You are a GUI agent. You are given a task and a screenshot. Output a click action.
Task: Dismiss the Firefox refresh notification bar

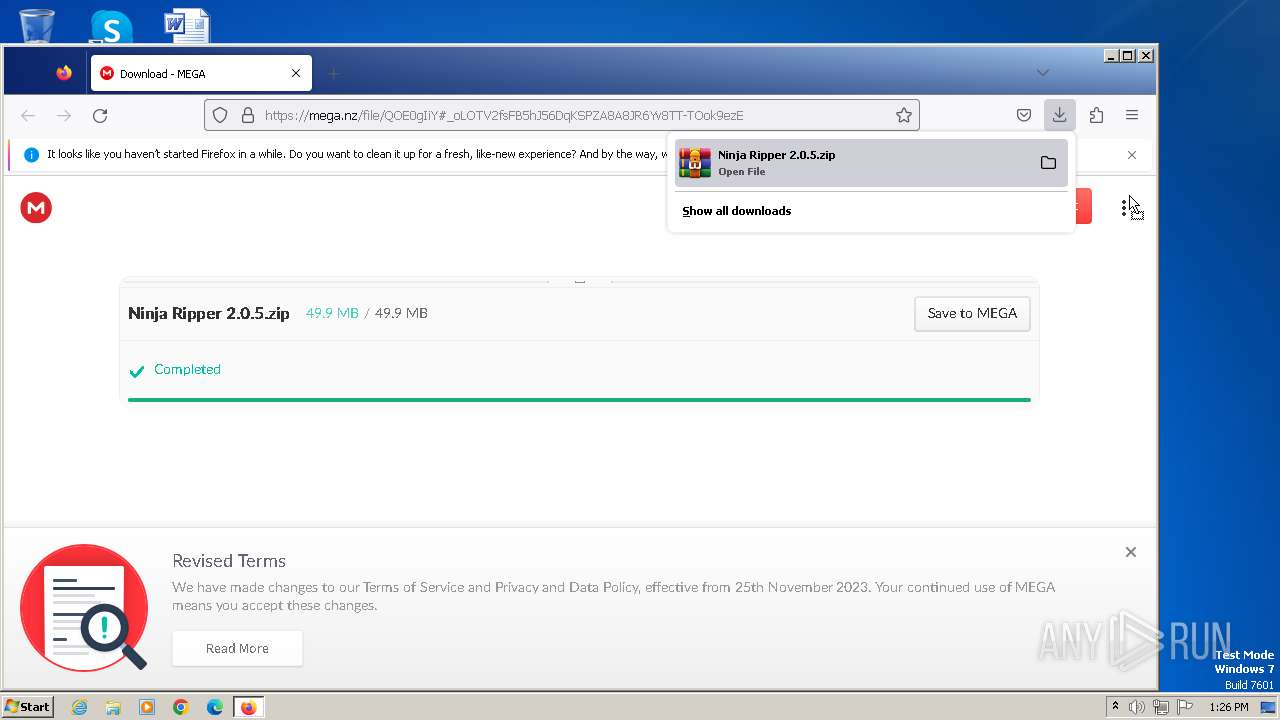click(x=1132, y=155)
